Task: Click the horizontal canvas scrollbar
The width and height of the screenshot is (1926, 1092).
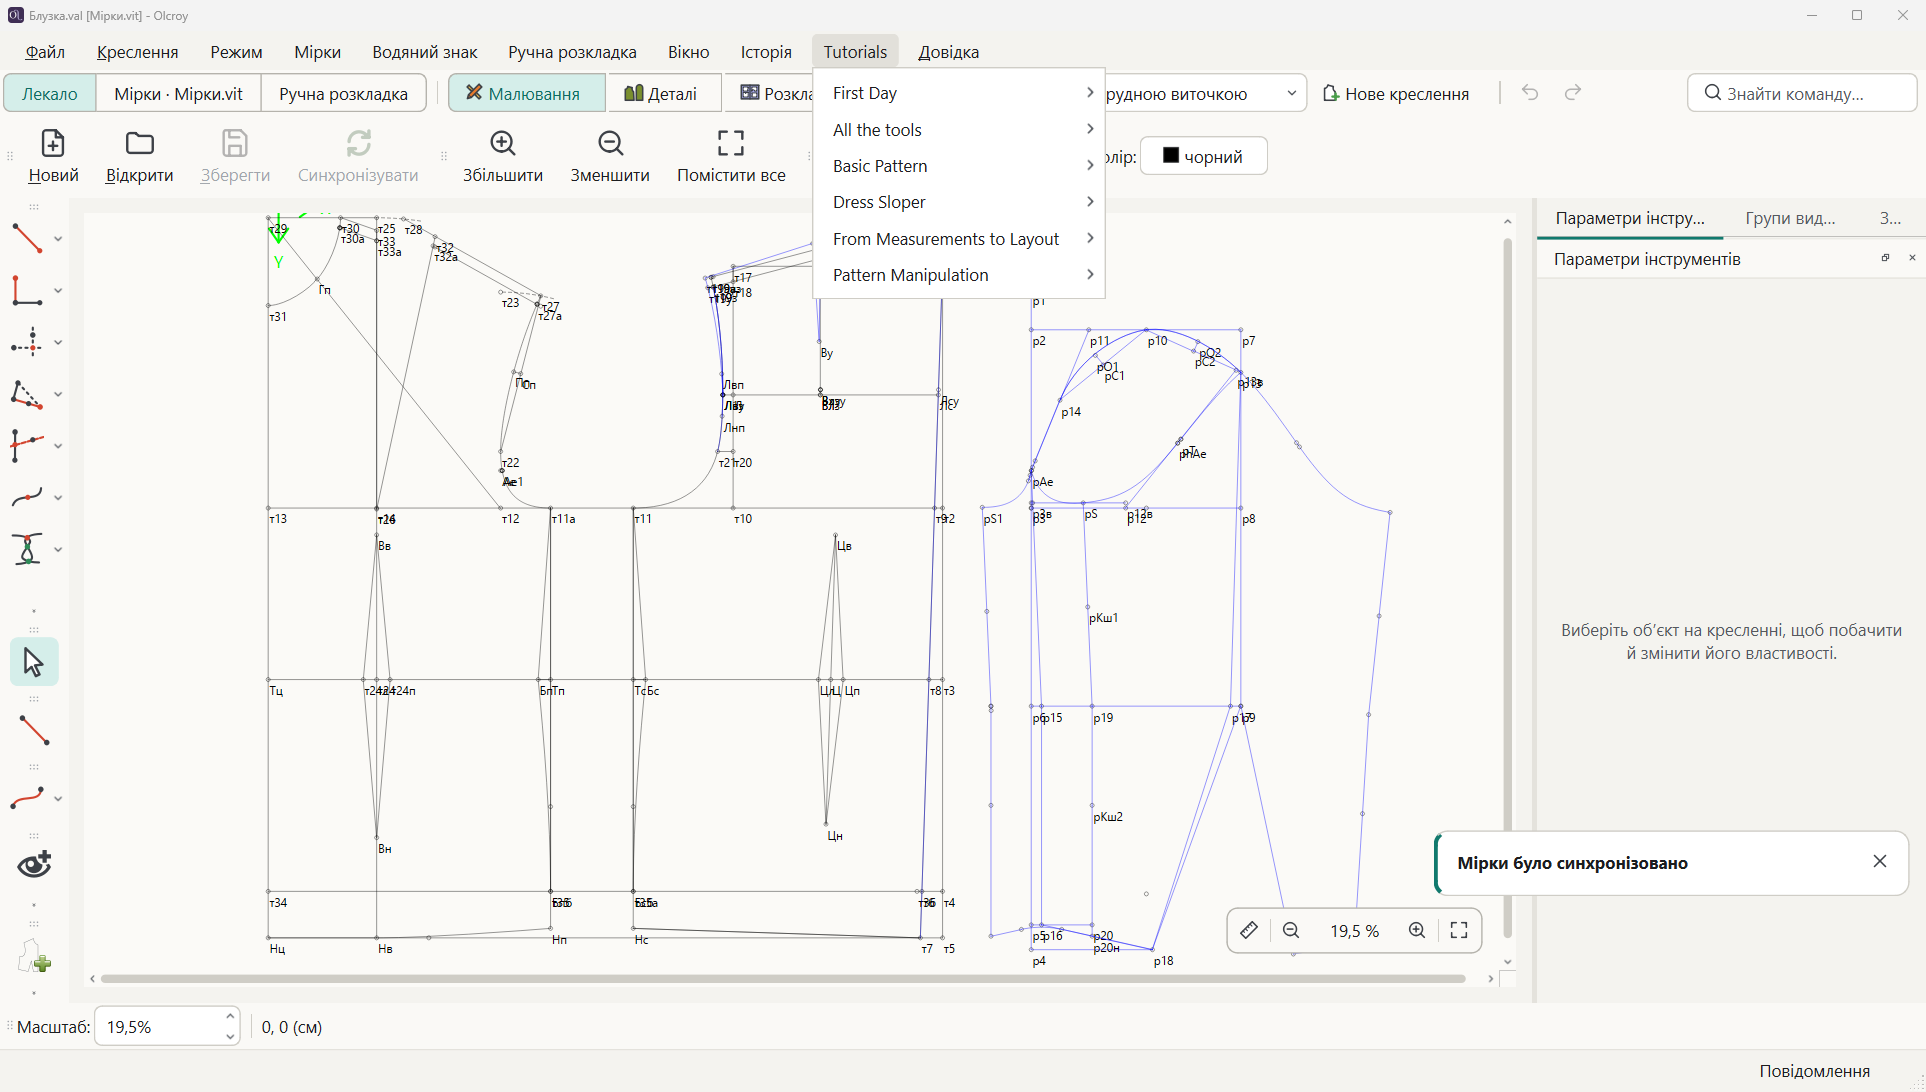Action: 783,979
